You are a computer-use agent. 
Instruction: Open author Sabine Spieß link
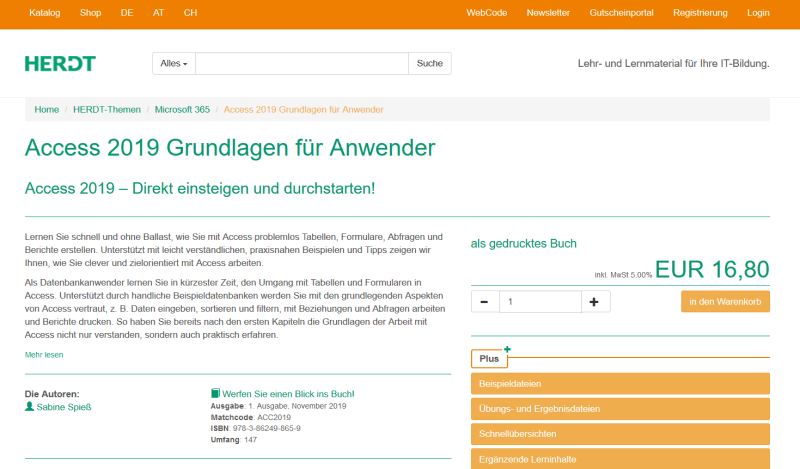click(64, 407)
